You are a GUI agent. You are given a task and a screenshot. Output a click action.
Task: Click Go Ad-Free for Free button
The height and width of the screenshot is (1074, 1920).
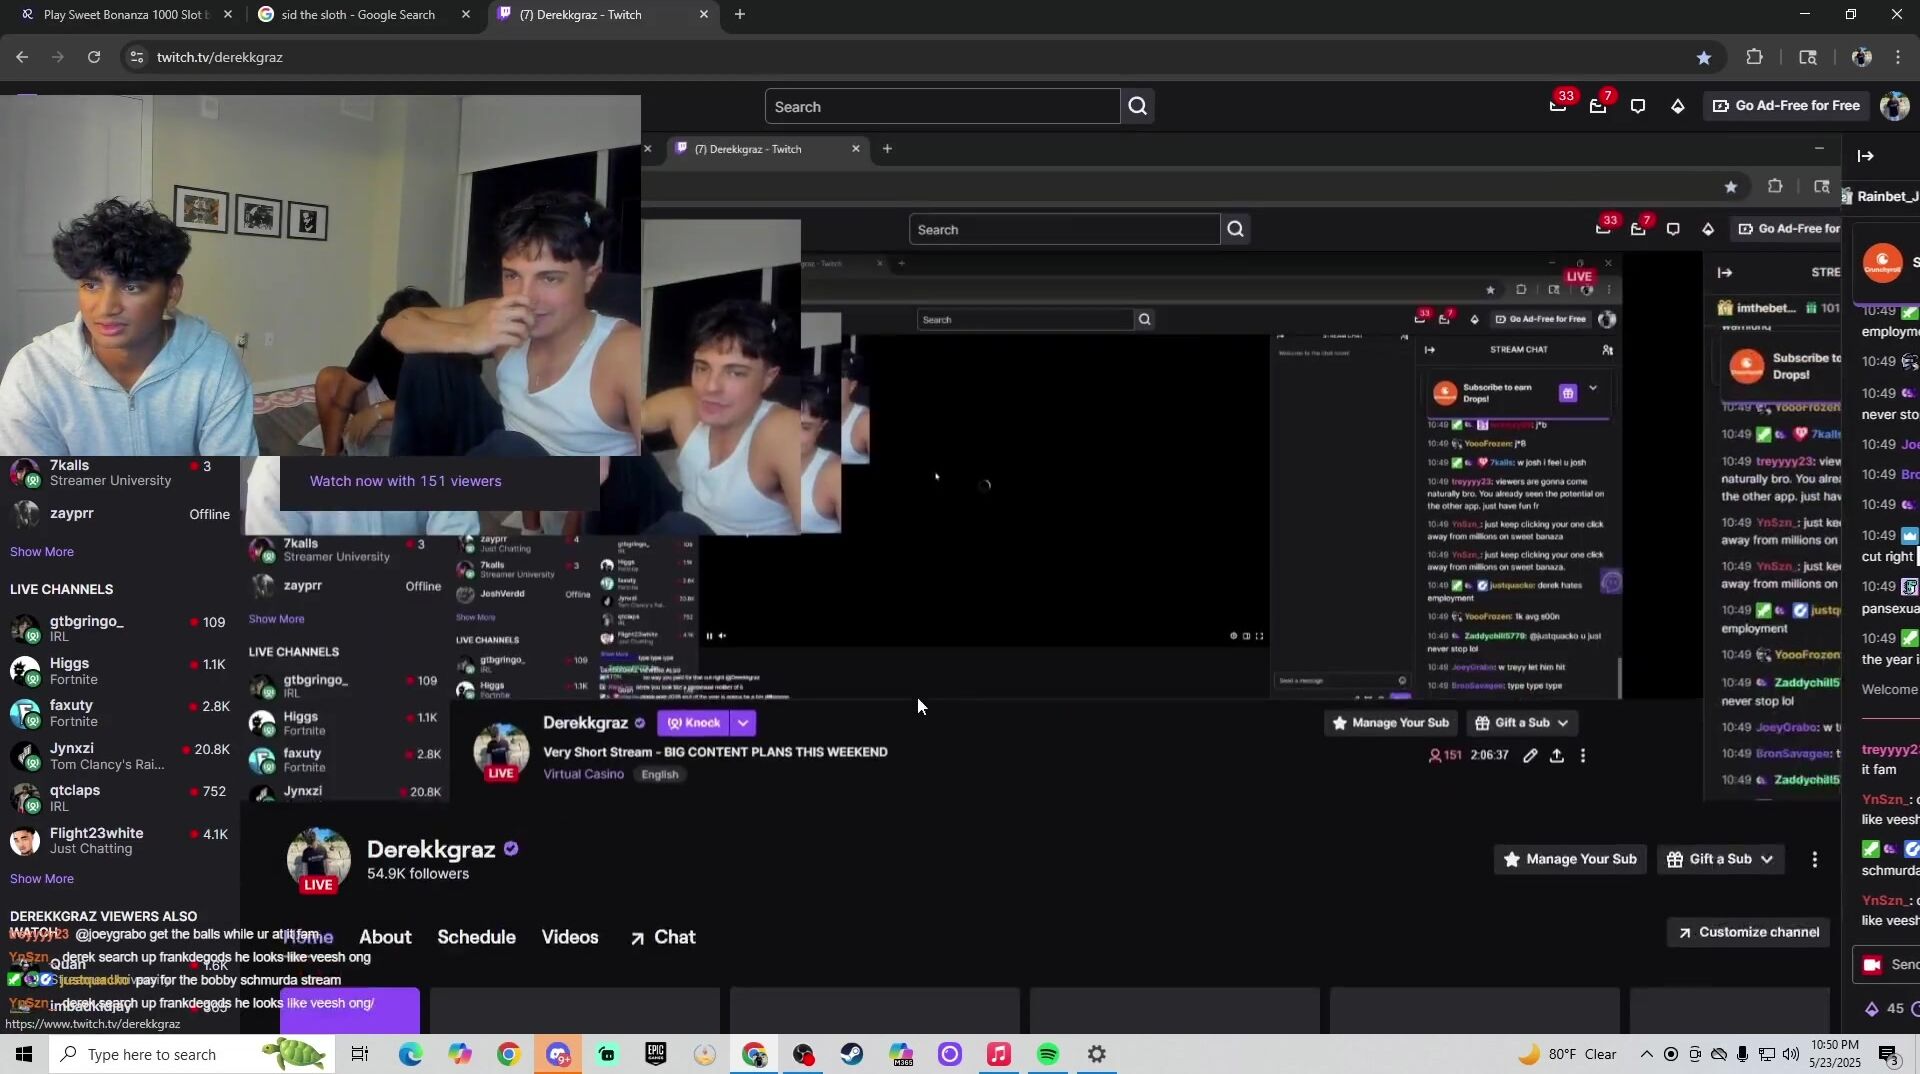1786,106
